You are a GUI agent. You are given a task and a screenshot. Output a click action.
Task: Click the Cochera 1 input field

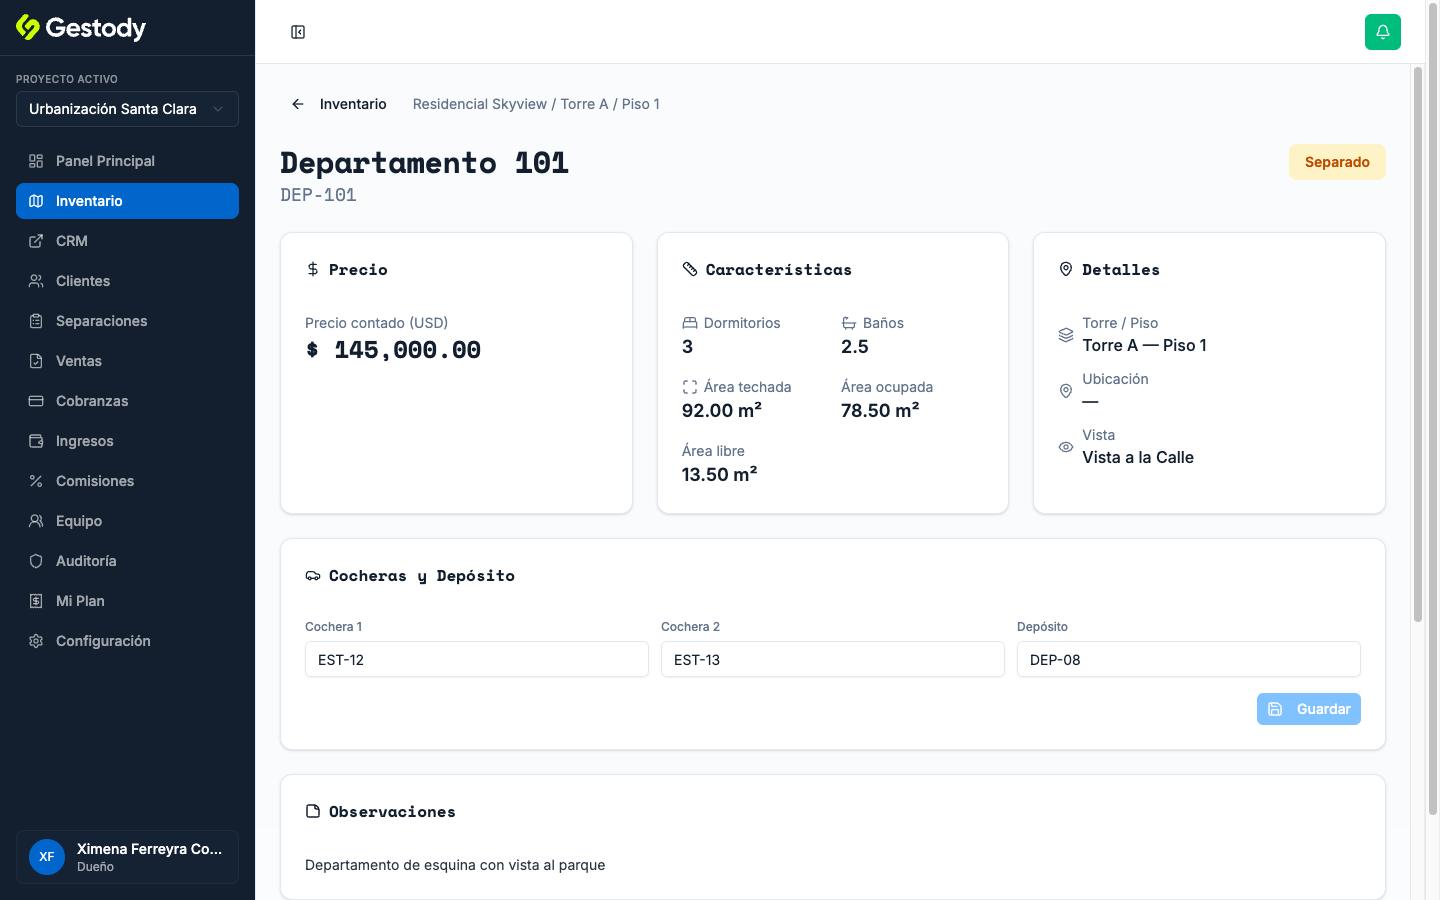pos(477,659)
